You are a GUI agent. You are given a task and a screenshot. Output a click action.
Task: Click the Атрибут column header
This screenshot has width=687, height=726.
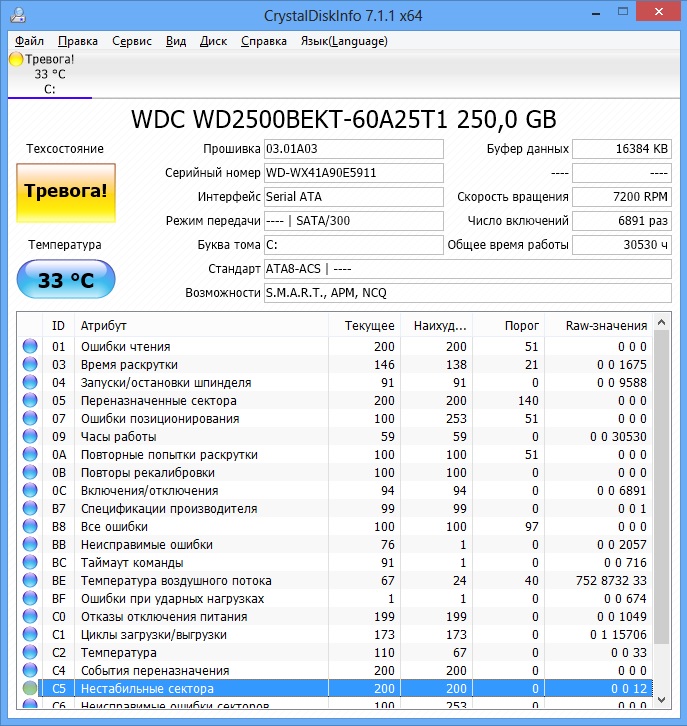[201, 326]
